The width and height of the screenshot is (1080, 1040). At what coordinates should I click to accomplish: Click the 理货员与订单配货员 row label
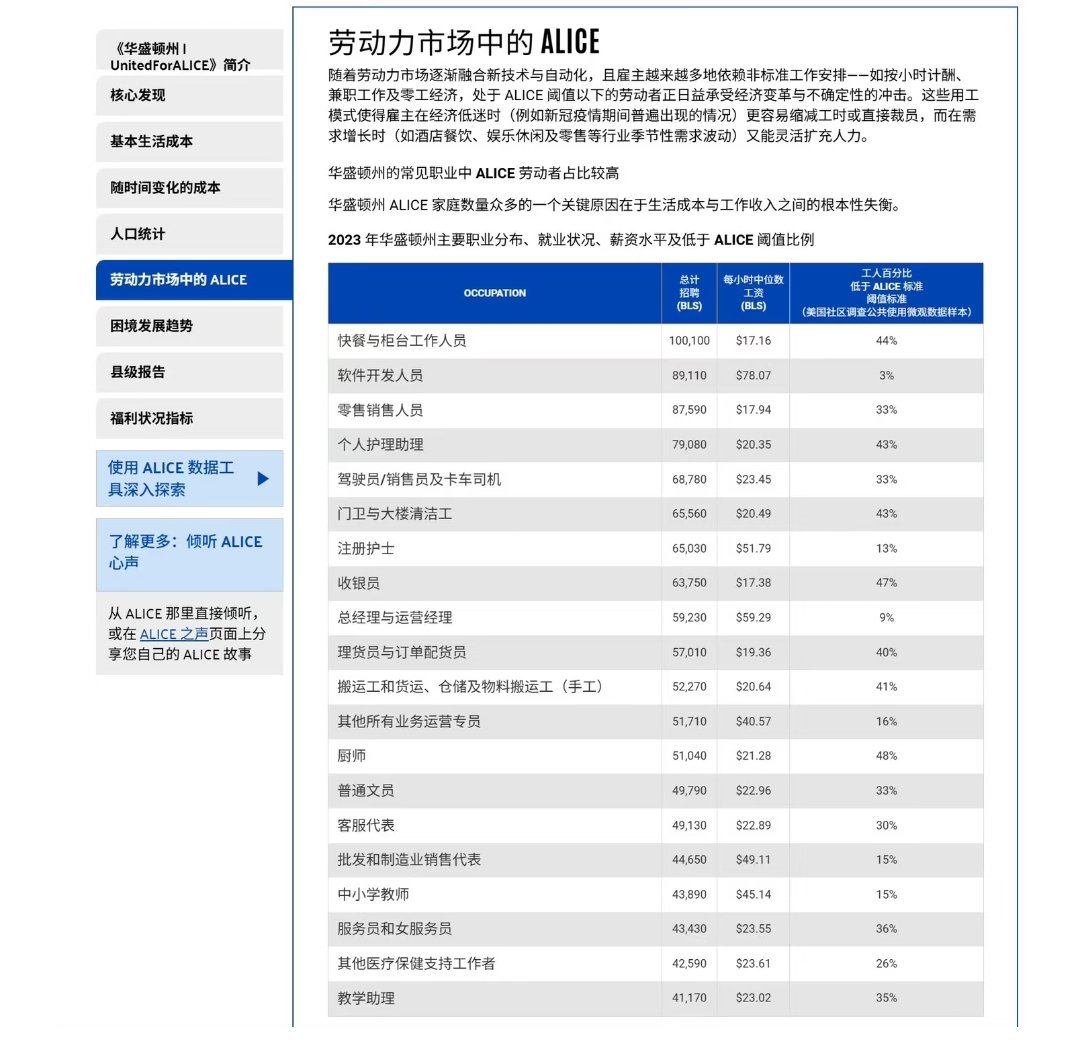(402, 652)
